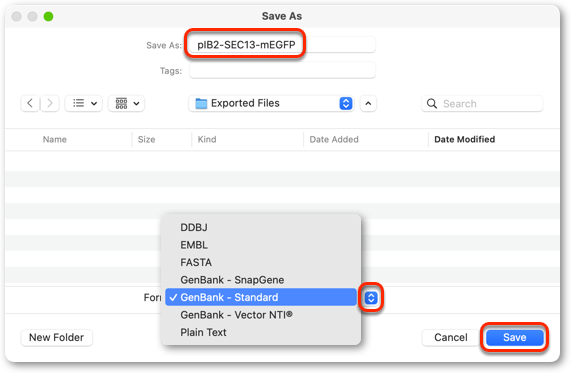
Task: Click the Save button
Action: pyautogui.click(x=515, y=338)
